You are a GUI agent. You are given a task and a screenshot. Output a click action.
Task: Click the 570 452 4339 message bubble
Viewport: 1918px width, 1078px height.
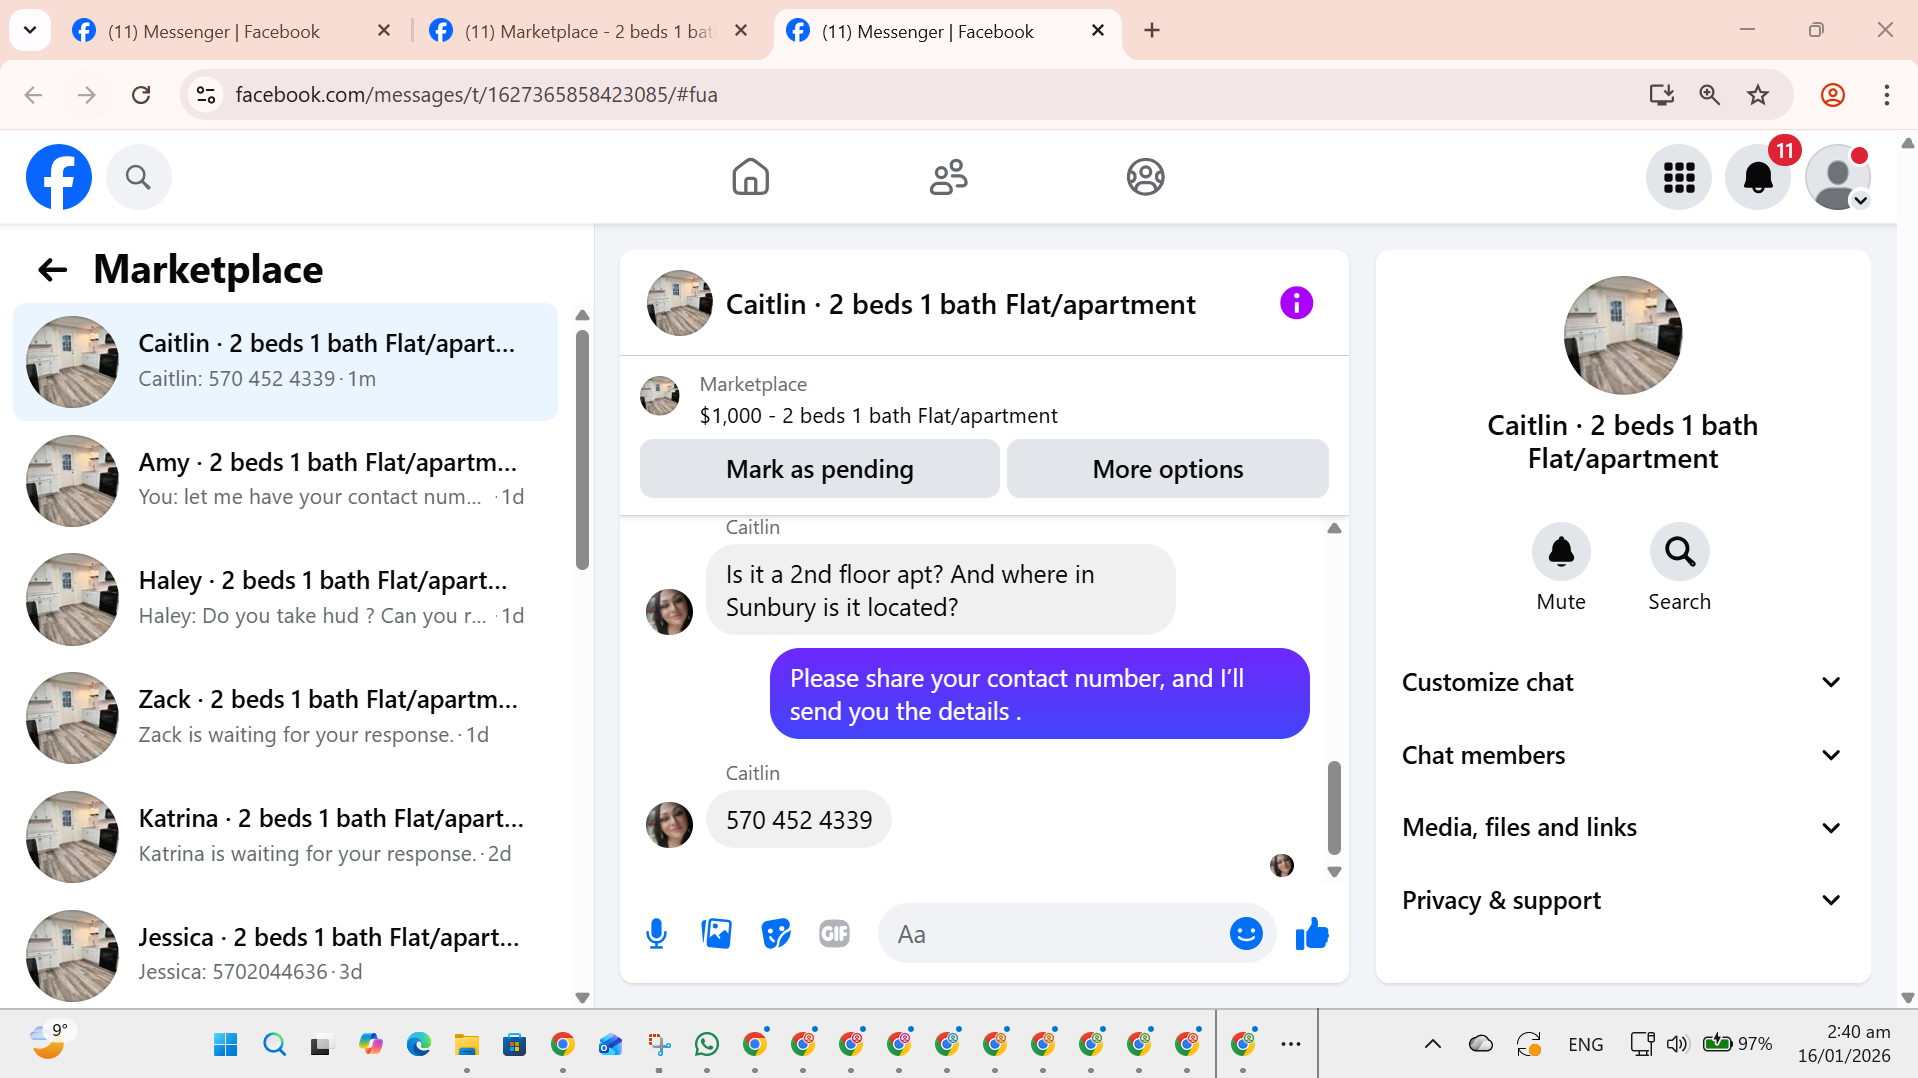tap(798, 820)
